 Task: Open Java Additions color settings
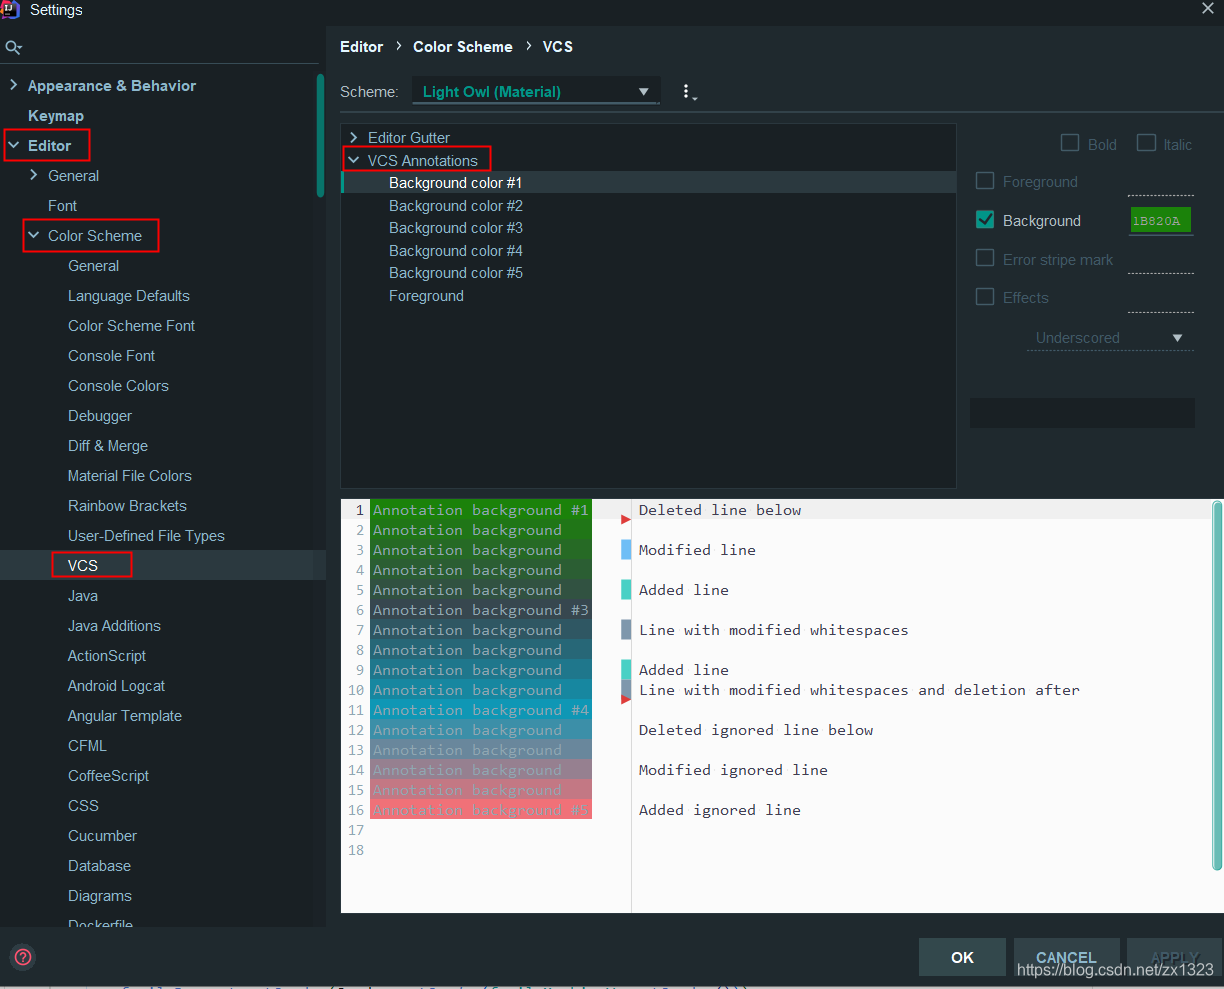tap(114, 625)
